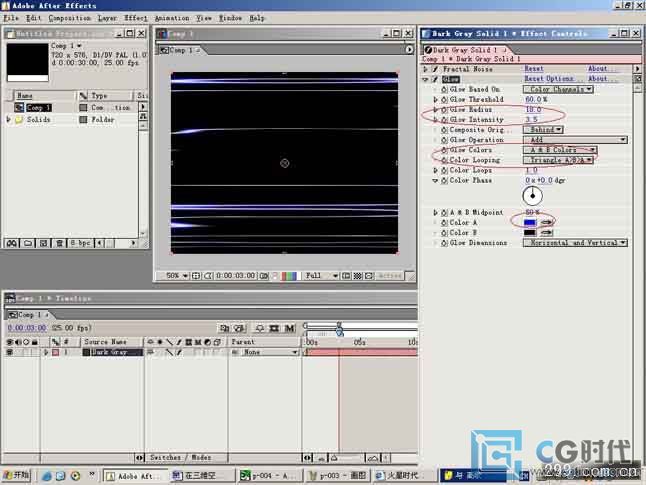
Task: Open Glow Operation dropdown showing Add
Action: (x=576, y=140)
